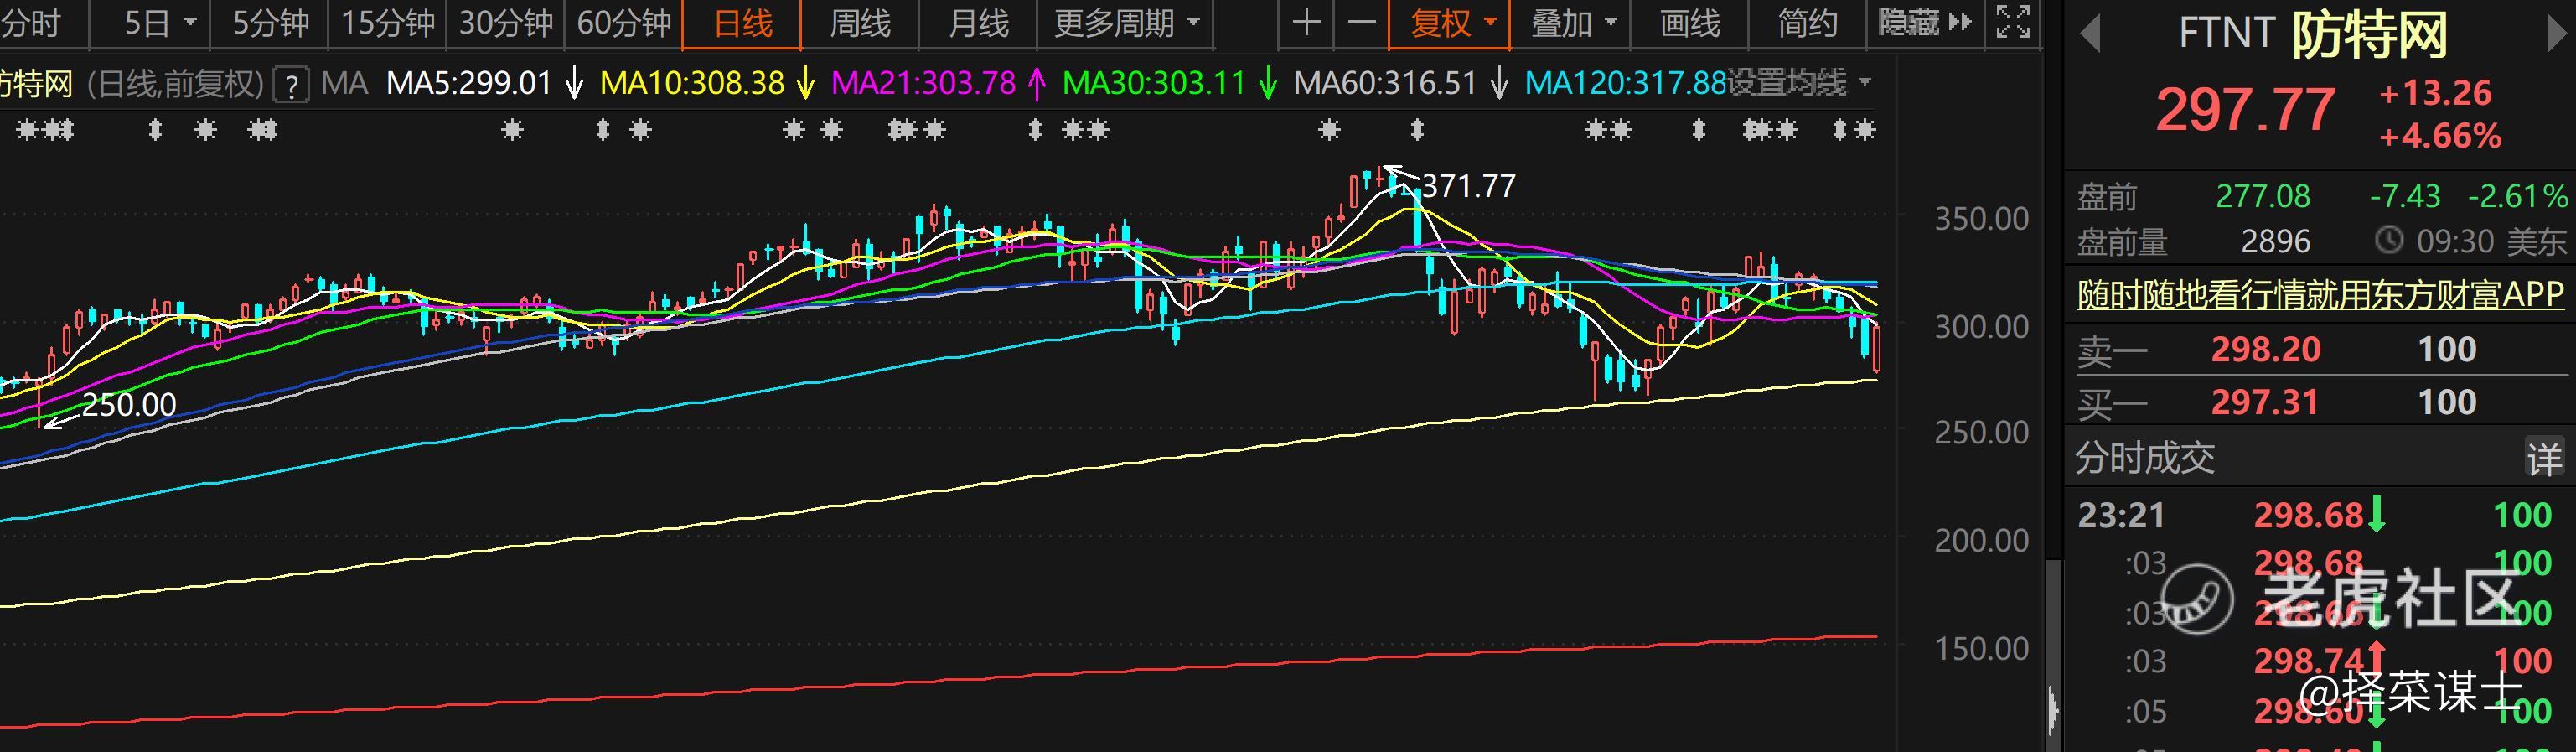Open the 复权 adjustment dropdown
2576x752 pixels.
click(x=1450, y=23)
